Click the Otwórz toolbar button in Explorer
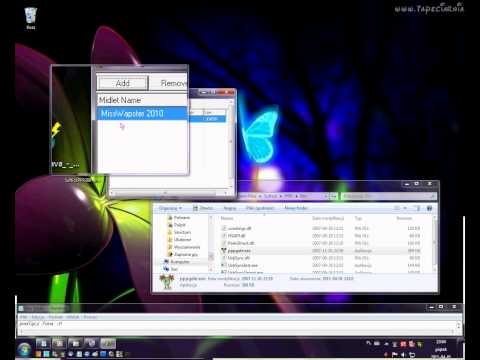This screenshot has width=480, height=360. tap(203, 208)
